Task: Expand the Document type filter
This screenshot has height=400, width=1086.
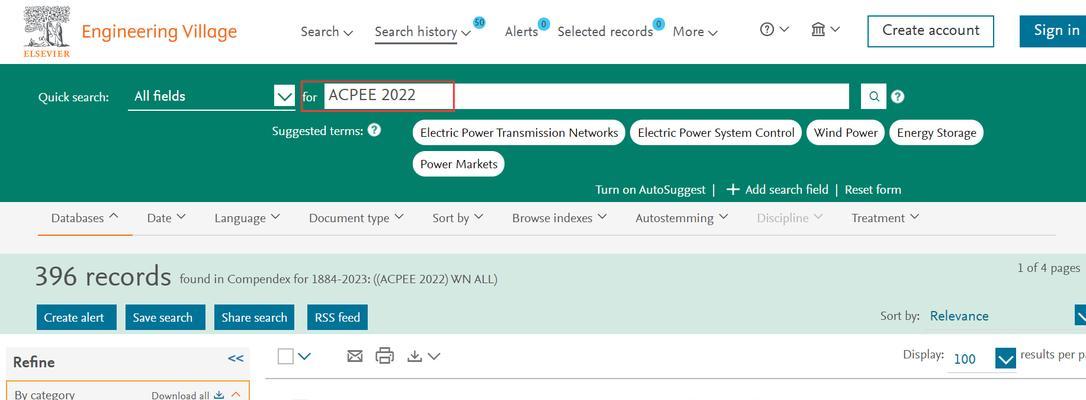Action: [x=356, y=218]
